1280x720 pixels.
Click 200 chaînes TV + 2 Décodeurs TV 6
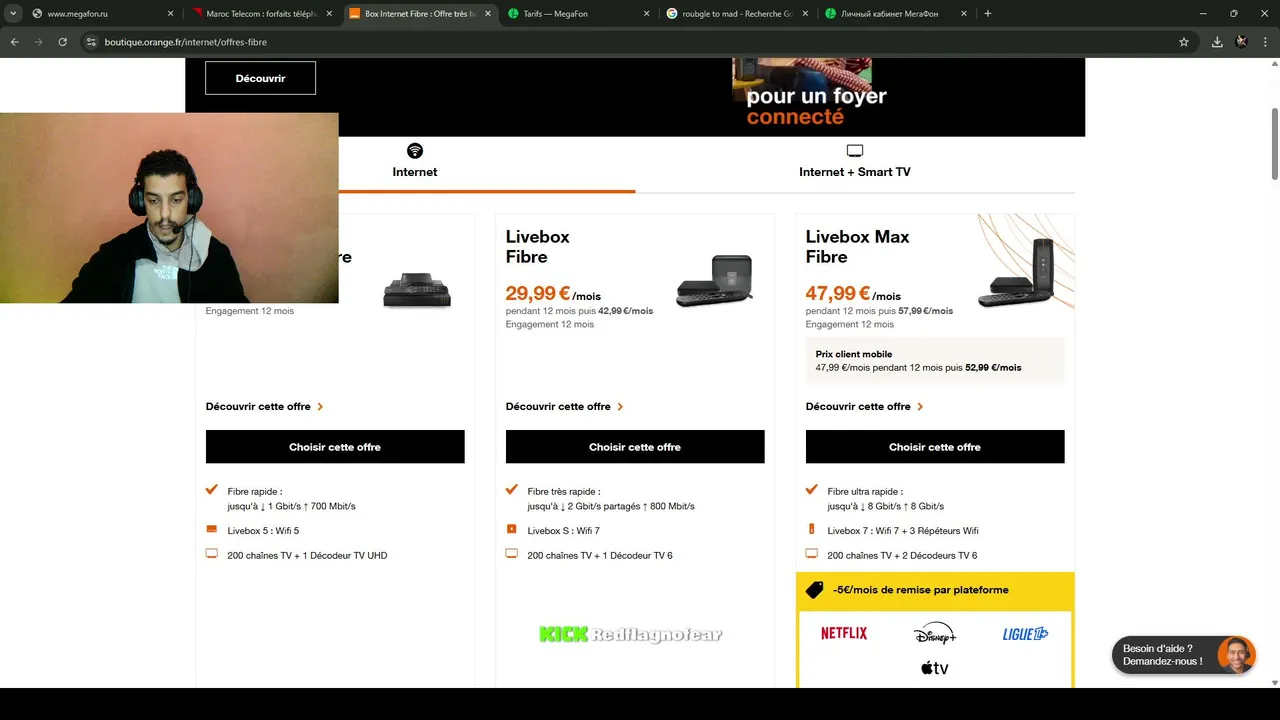(x=902, y=555)
